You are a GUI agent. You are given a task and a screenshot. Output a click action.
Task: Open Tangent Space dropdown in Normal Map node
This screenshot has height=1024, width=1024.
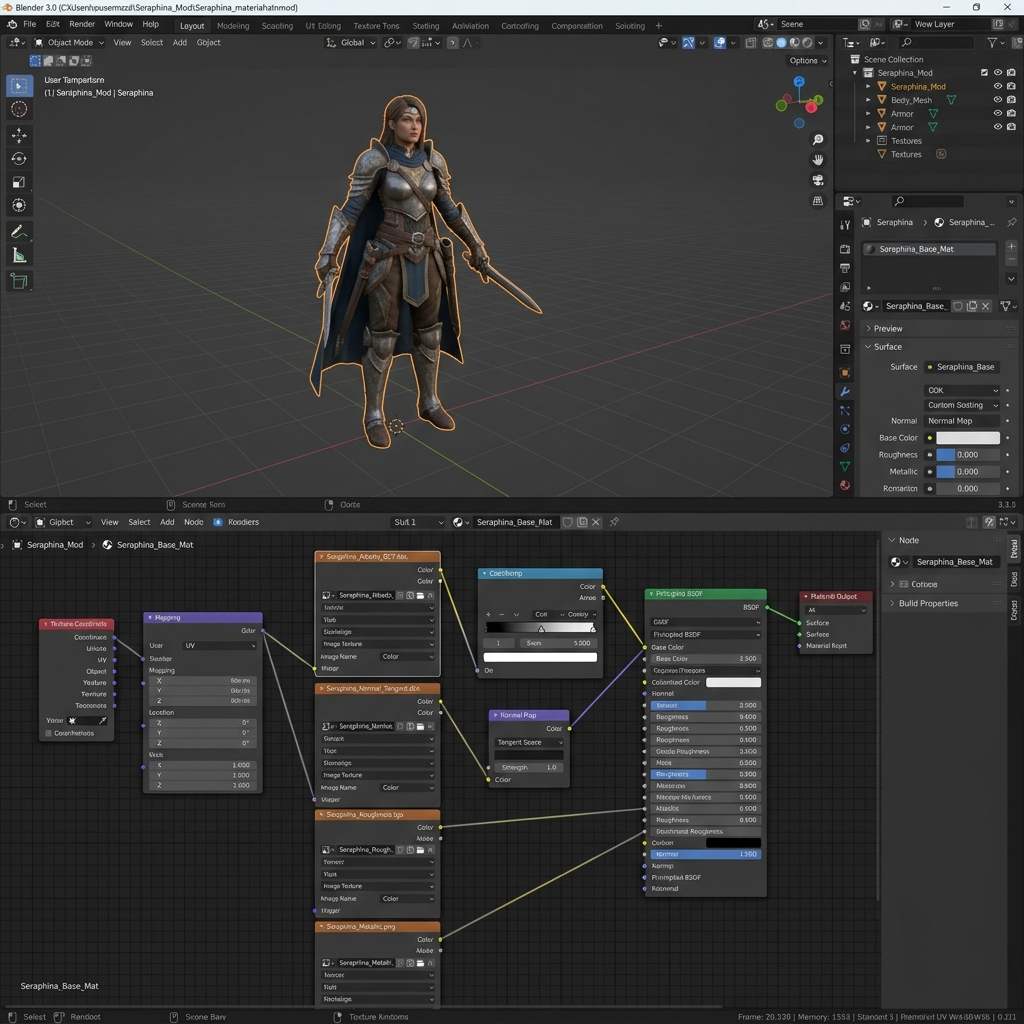point(530,743)
